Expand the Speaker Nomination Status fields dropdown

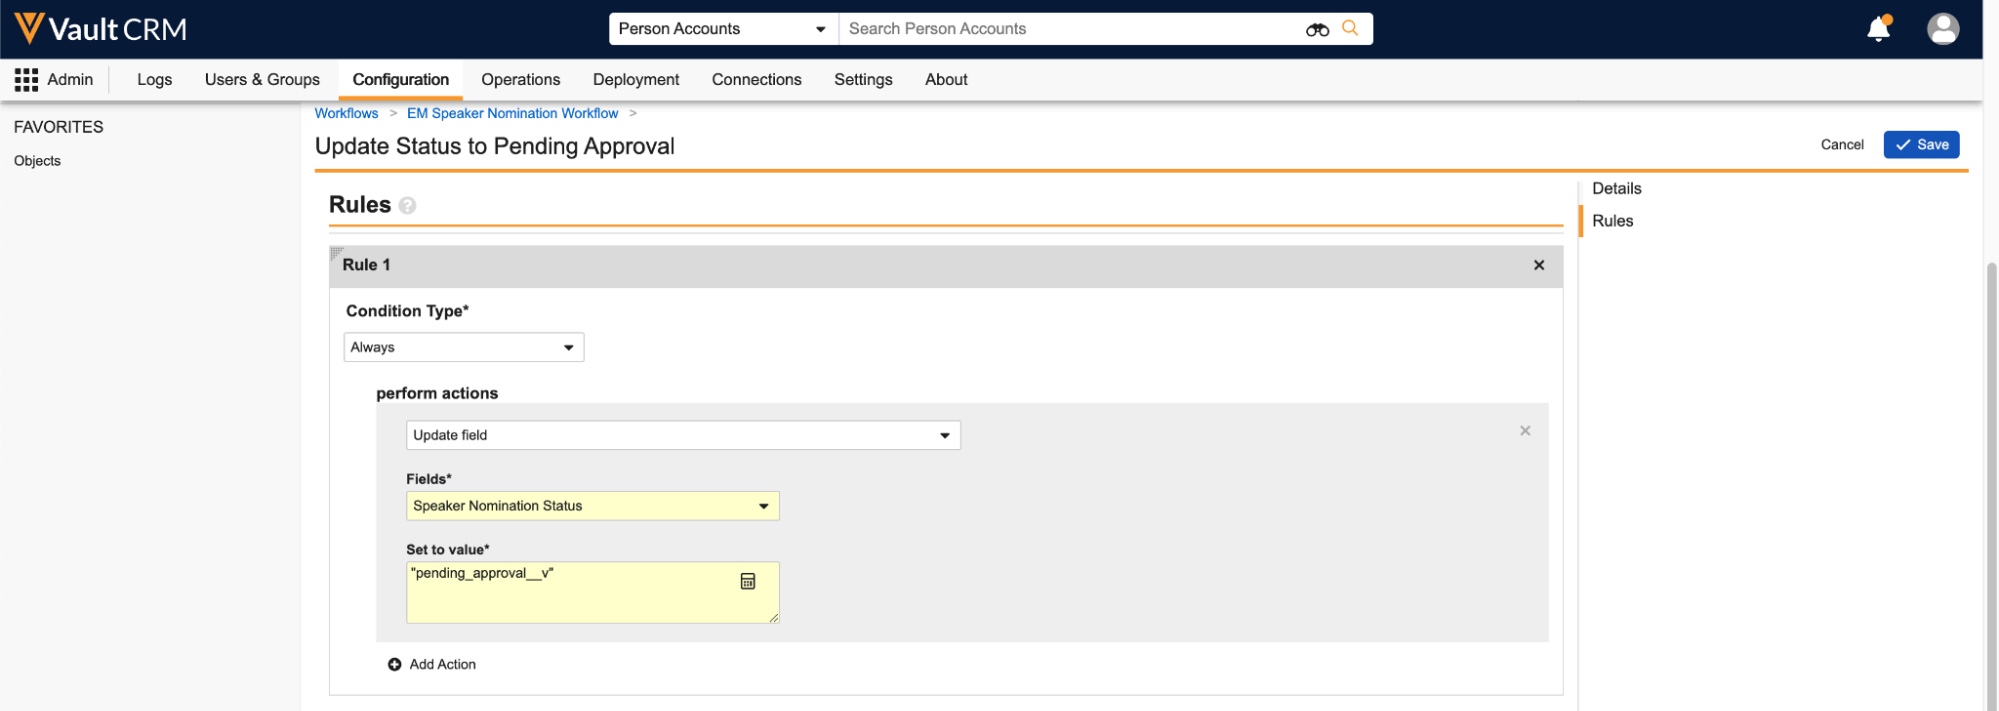click(592, 506)
